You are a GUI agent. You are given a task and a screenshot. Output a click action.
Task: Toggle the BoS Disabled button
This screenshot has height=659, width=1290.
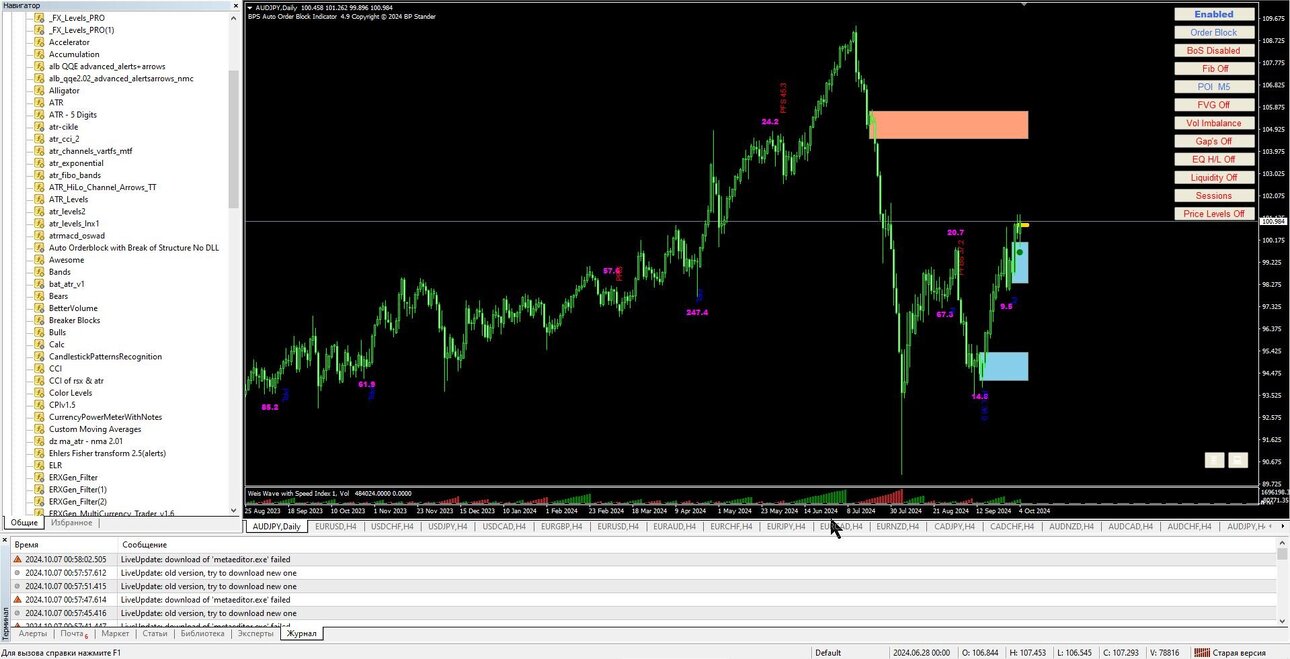pyautogui.click(x=1214, y=51)
